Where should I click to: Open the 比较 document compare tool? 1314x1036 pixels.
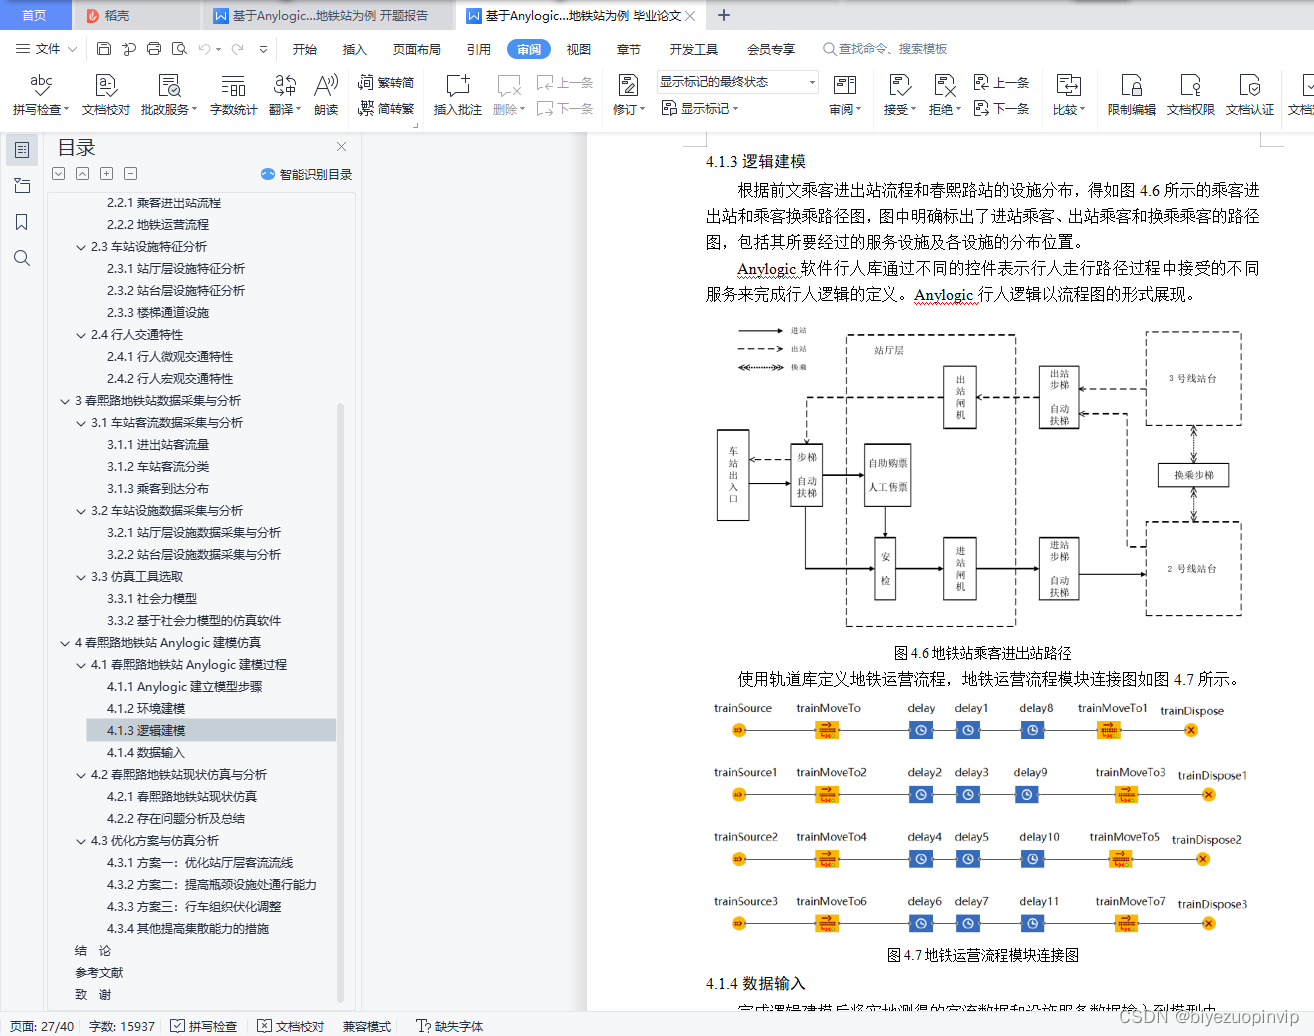[1068, 93]
